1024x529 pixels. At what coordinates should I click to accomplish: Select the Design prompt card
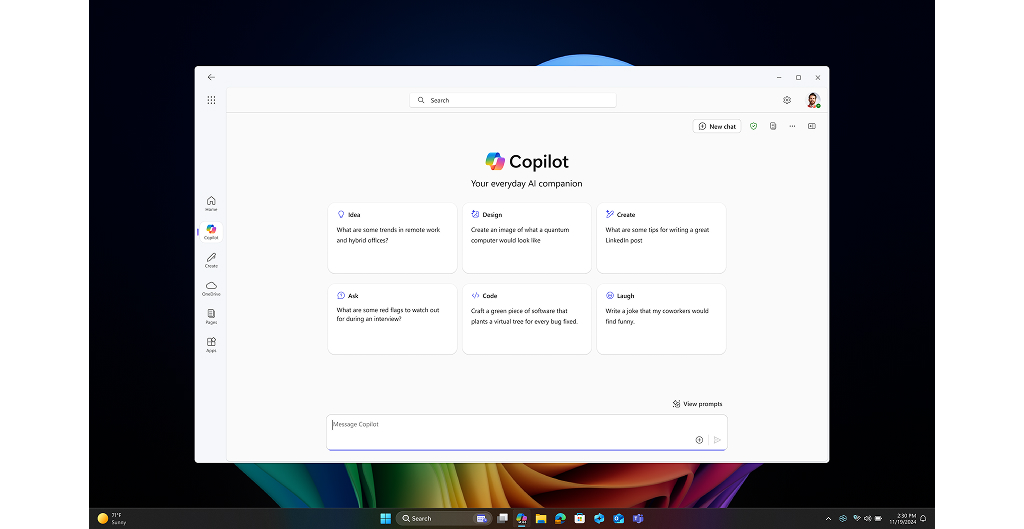coord(526,238)
